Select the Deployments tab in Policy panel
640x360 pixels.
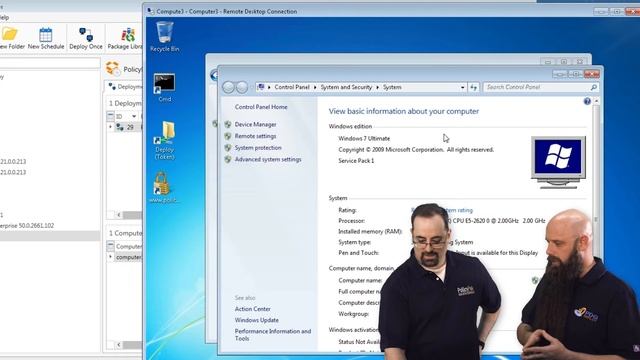(125, 87)
